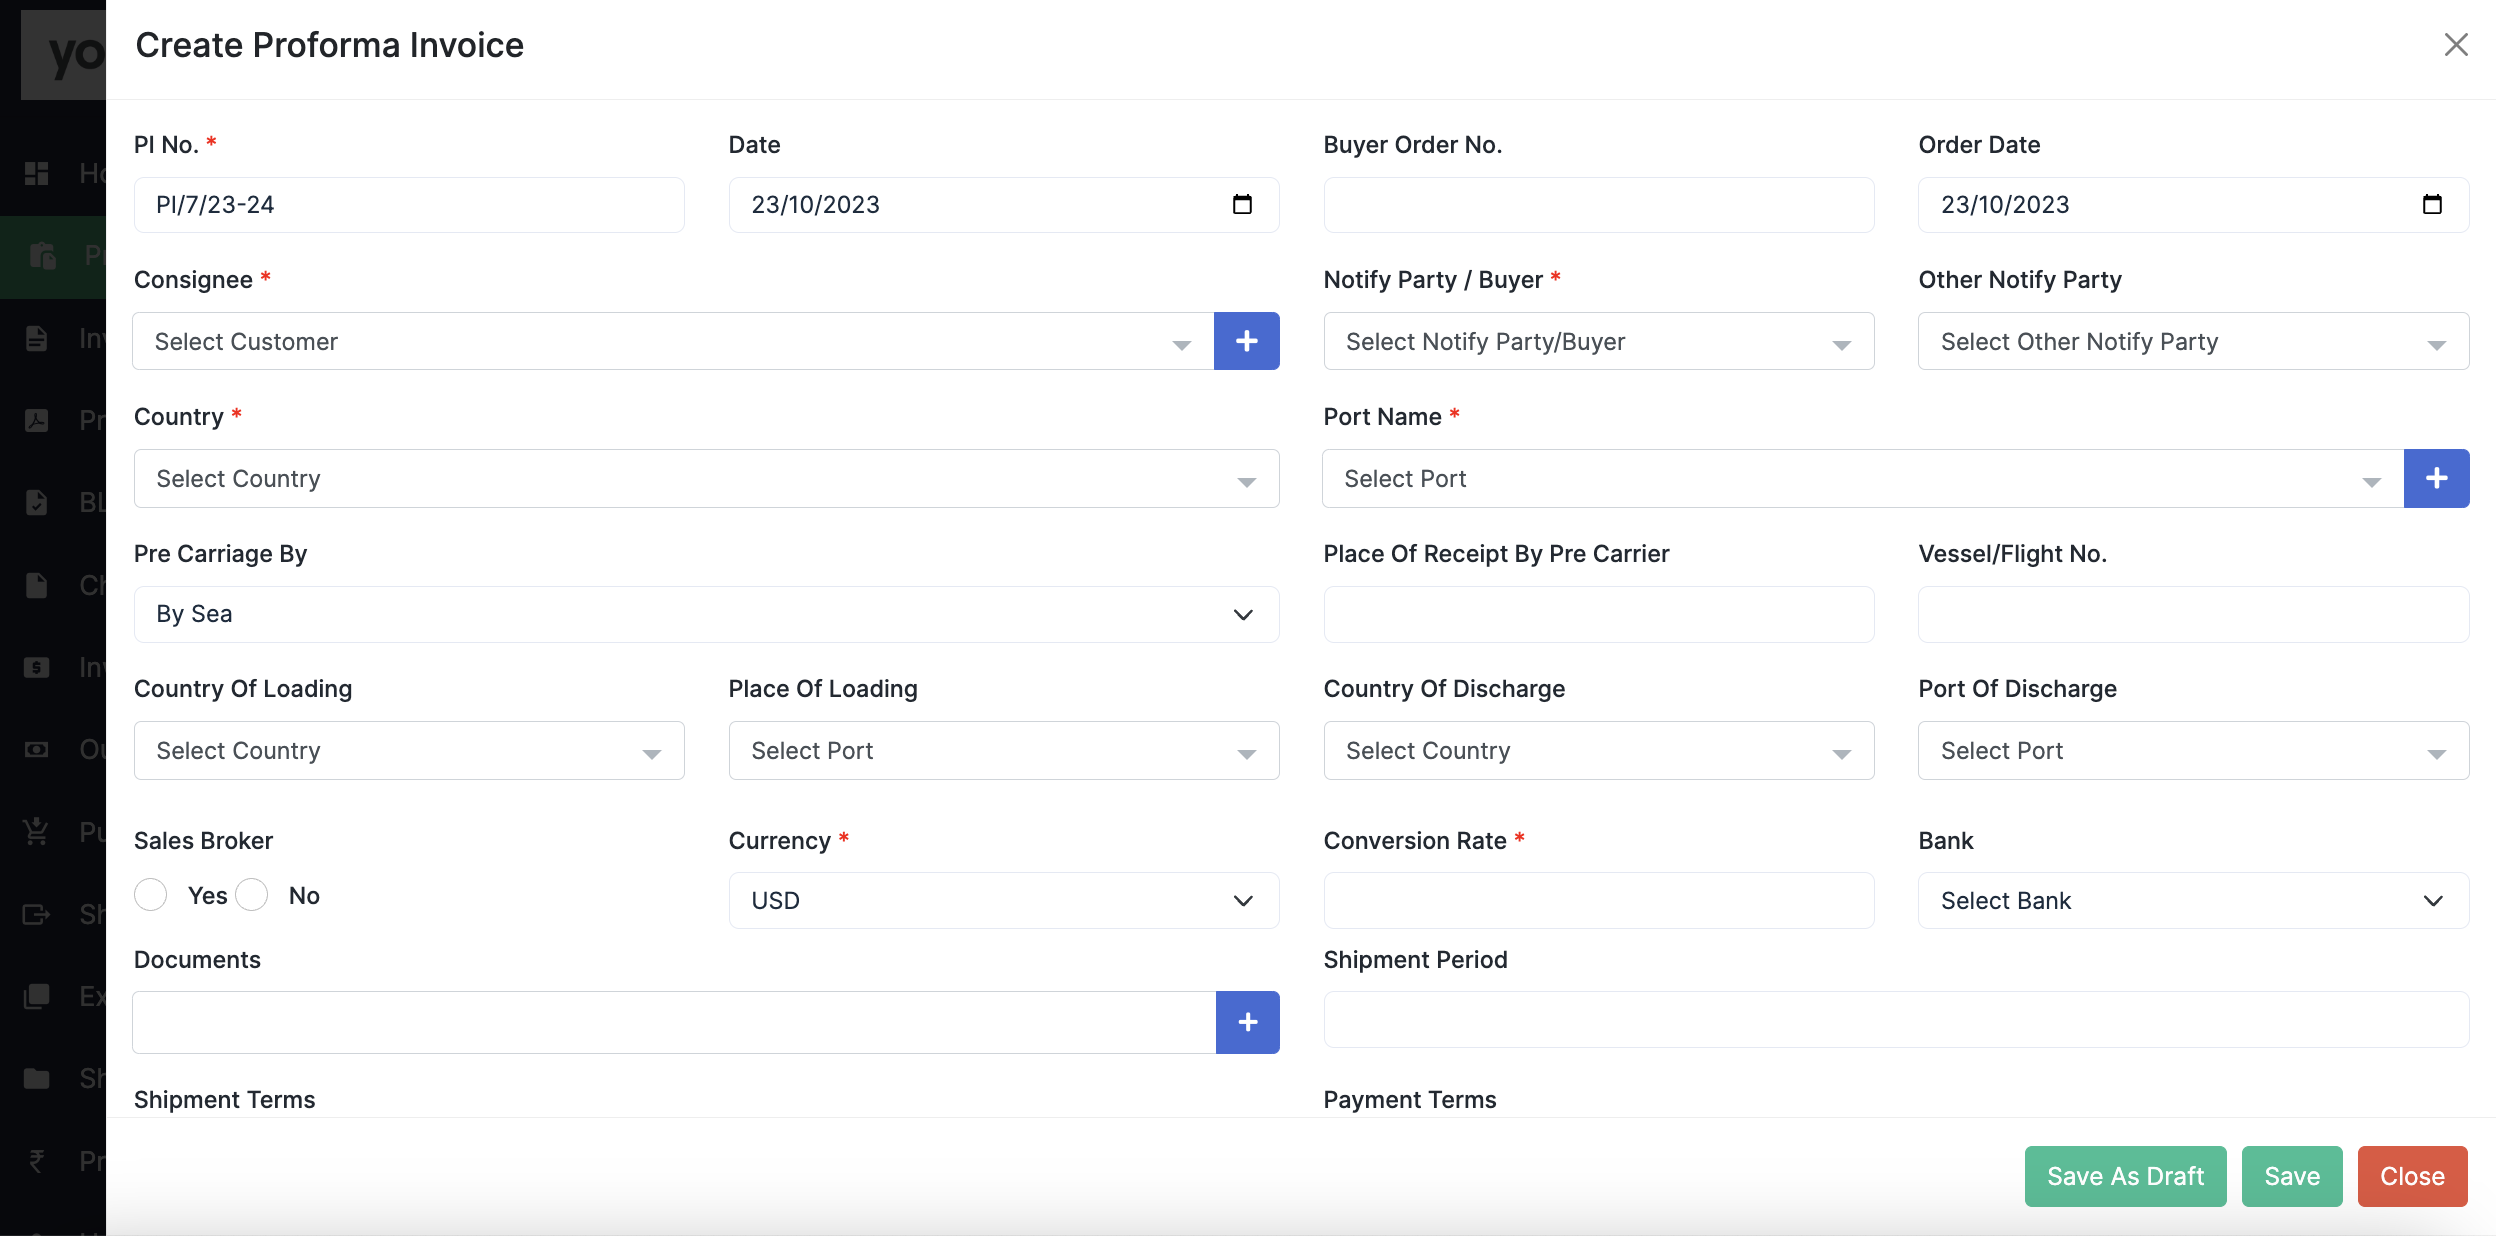Open the calendar picker in Order Date field
Screen dimensions: 2496x1236
pos(2432,205)
